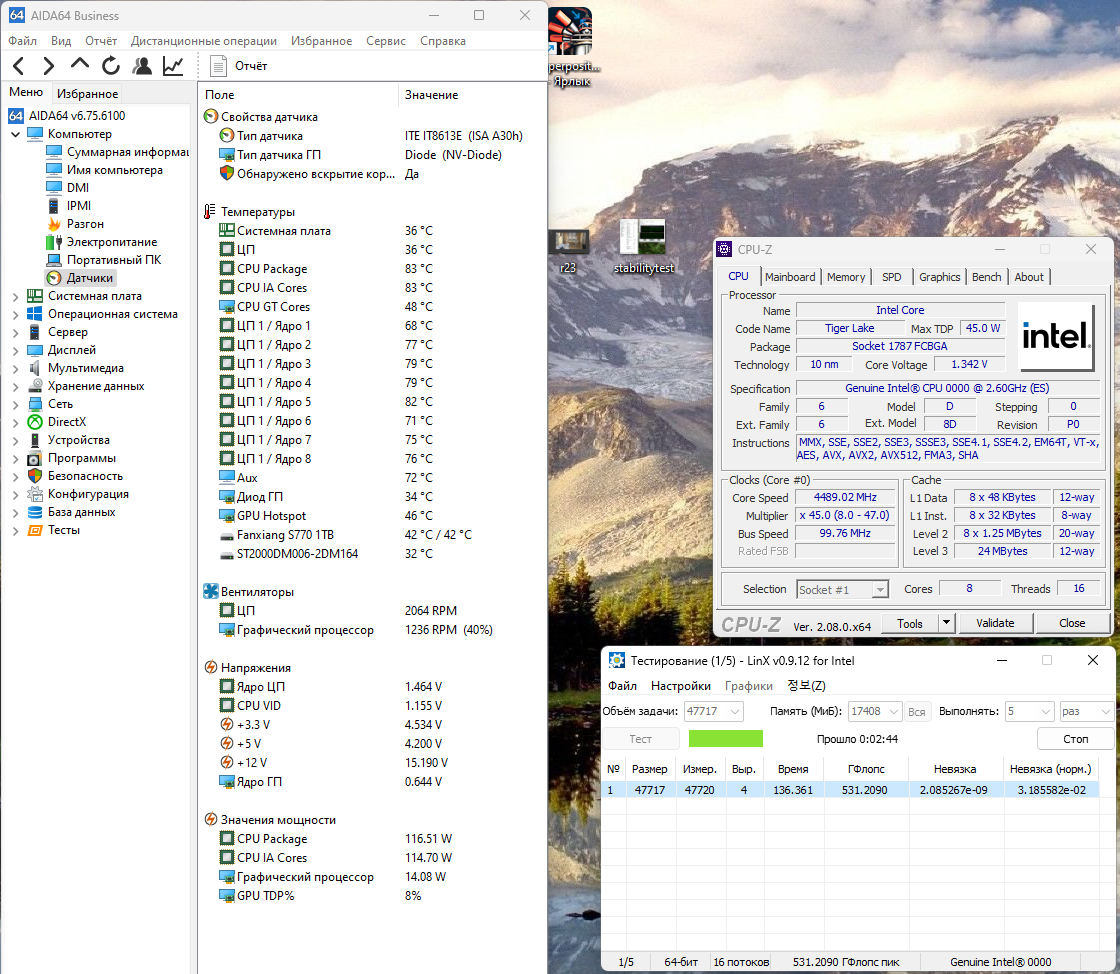Screen dimensions: 1120x974
Task: Open the Graphics tab in CPU-Z
Action: pyautogui.click(x=939, y=277)
